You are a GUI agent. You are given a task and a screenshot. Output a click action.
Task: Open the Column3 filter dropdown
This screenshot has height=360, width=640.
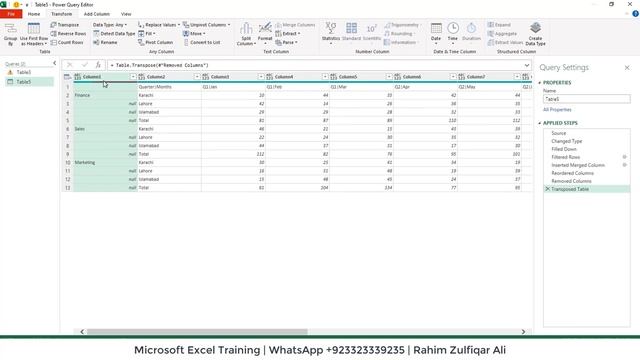261,77
